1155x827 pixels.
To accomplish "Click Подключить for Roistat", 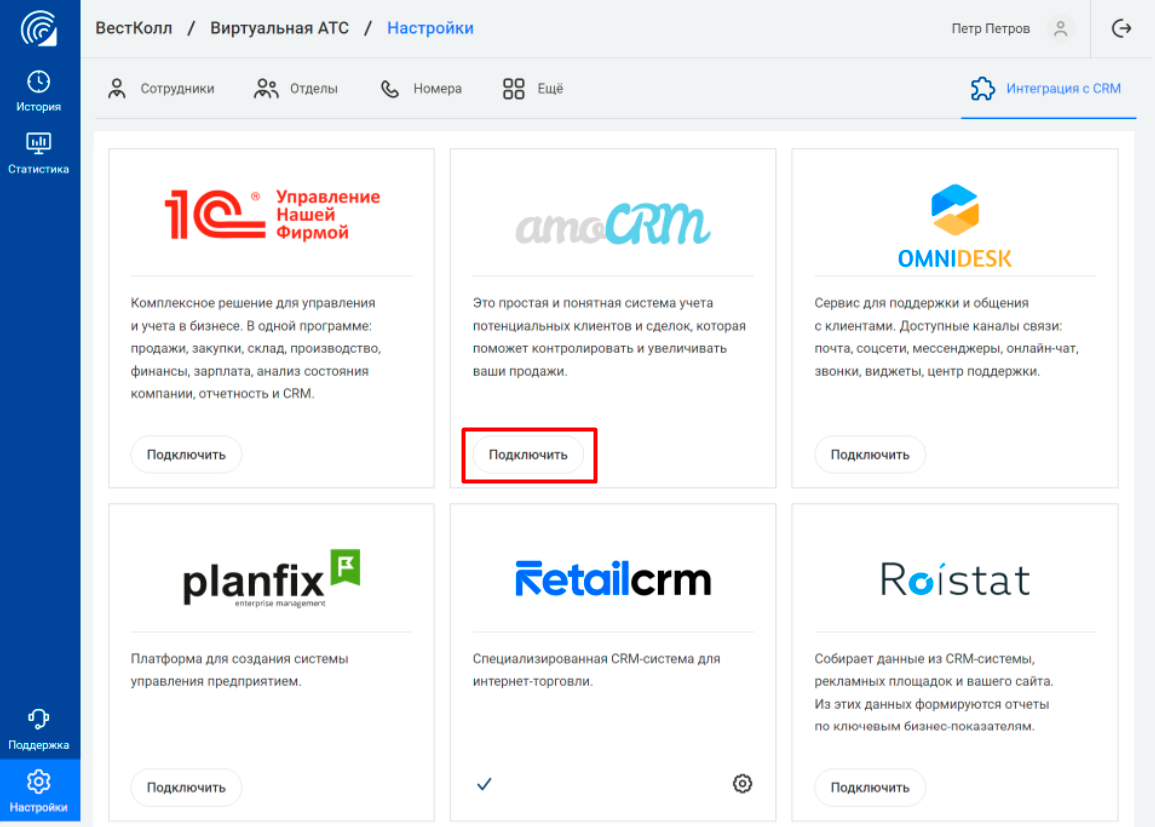I will point(870,787).
